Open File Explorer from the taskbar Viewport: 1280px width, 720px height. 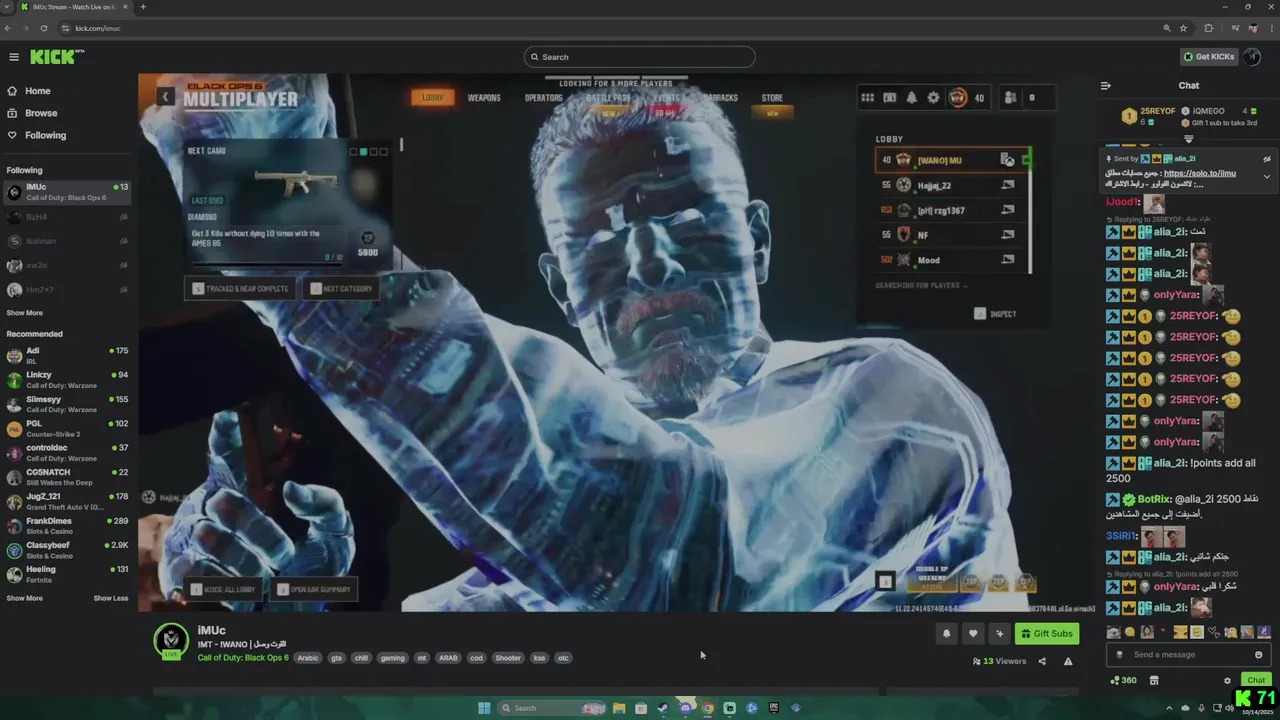tap(619, 708)
